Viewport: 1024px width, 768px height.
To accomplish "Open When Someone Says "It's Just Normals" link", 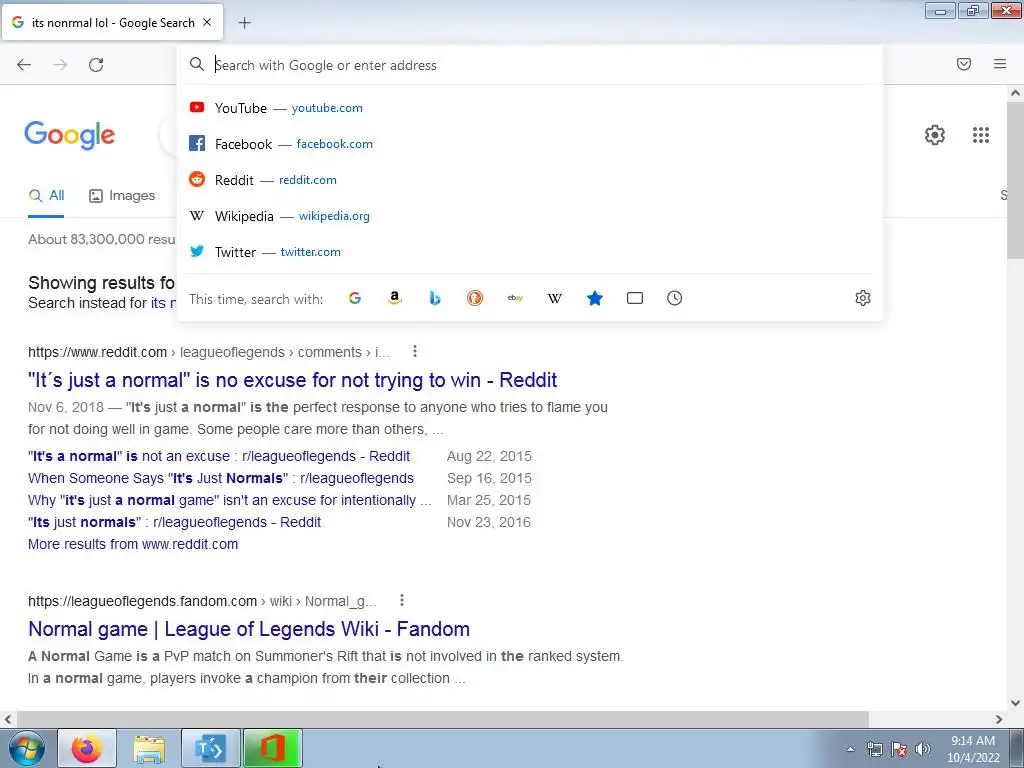I will click(221, 478).
